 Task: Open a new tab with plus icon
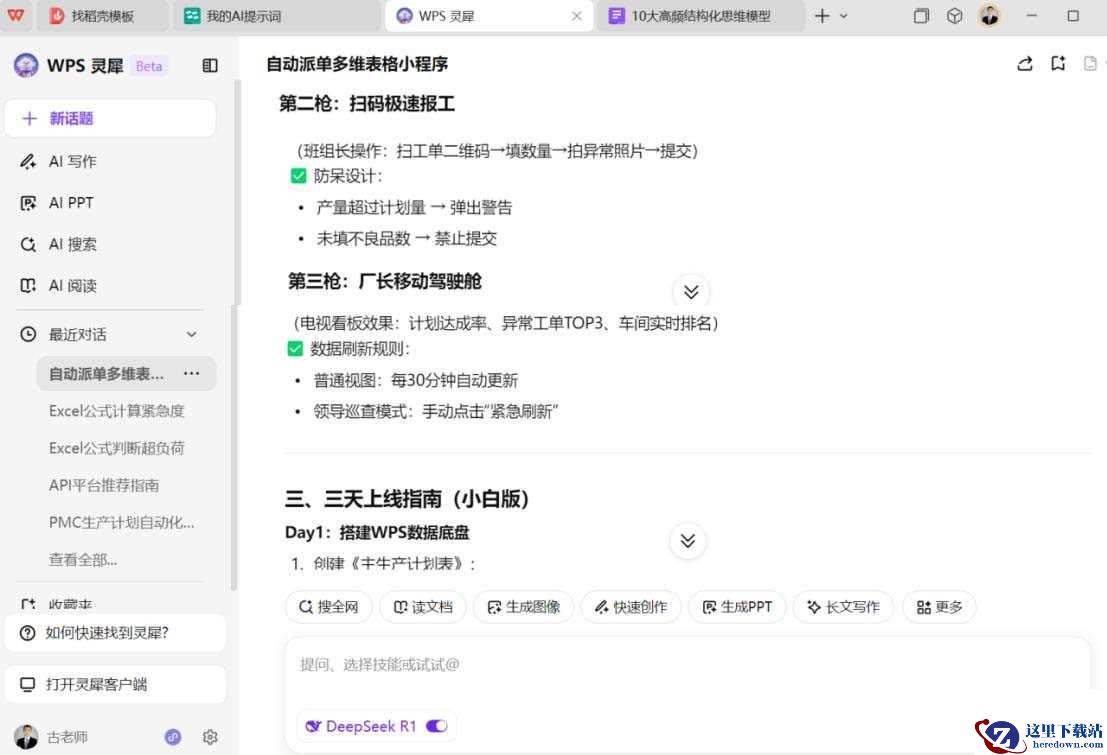(822, 16)
